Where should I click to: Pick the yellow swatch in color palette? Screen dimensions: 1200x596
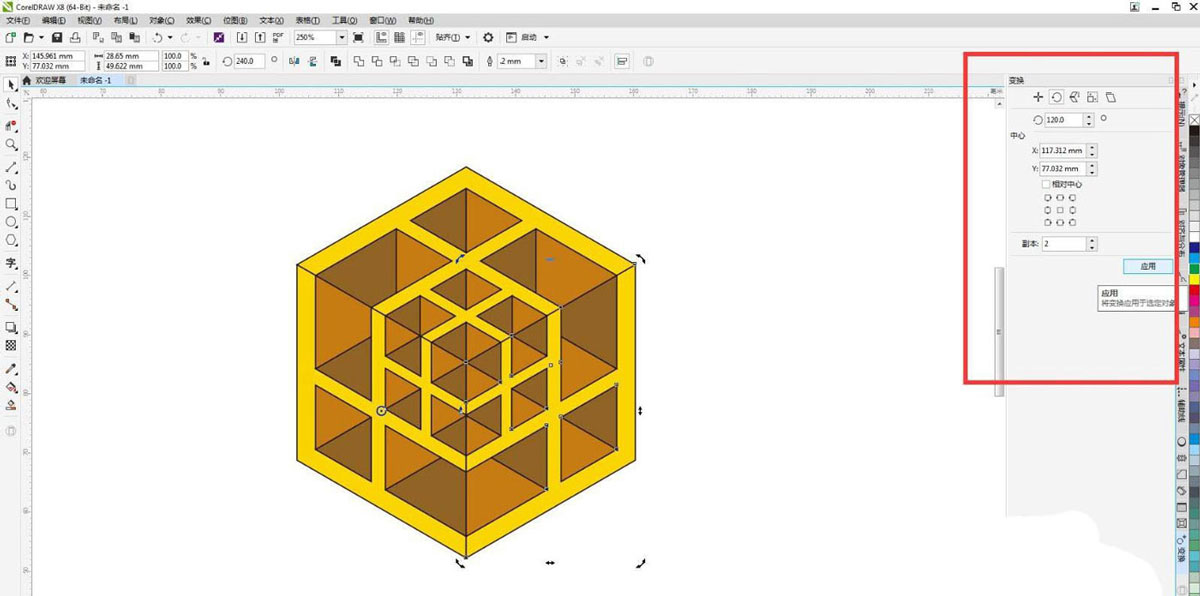(1194, 279)
